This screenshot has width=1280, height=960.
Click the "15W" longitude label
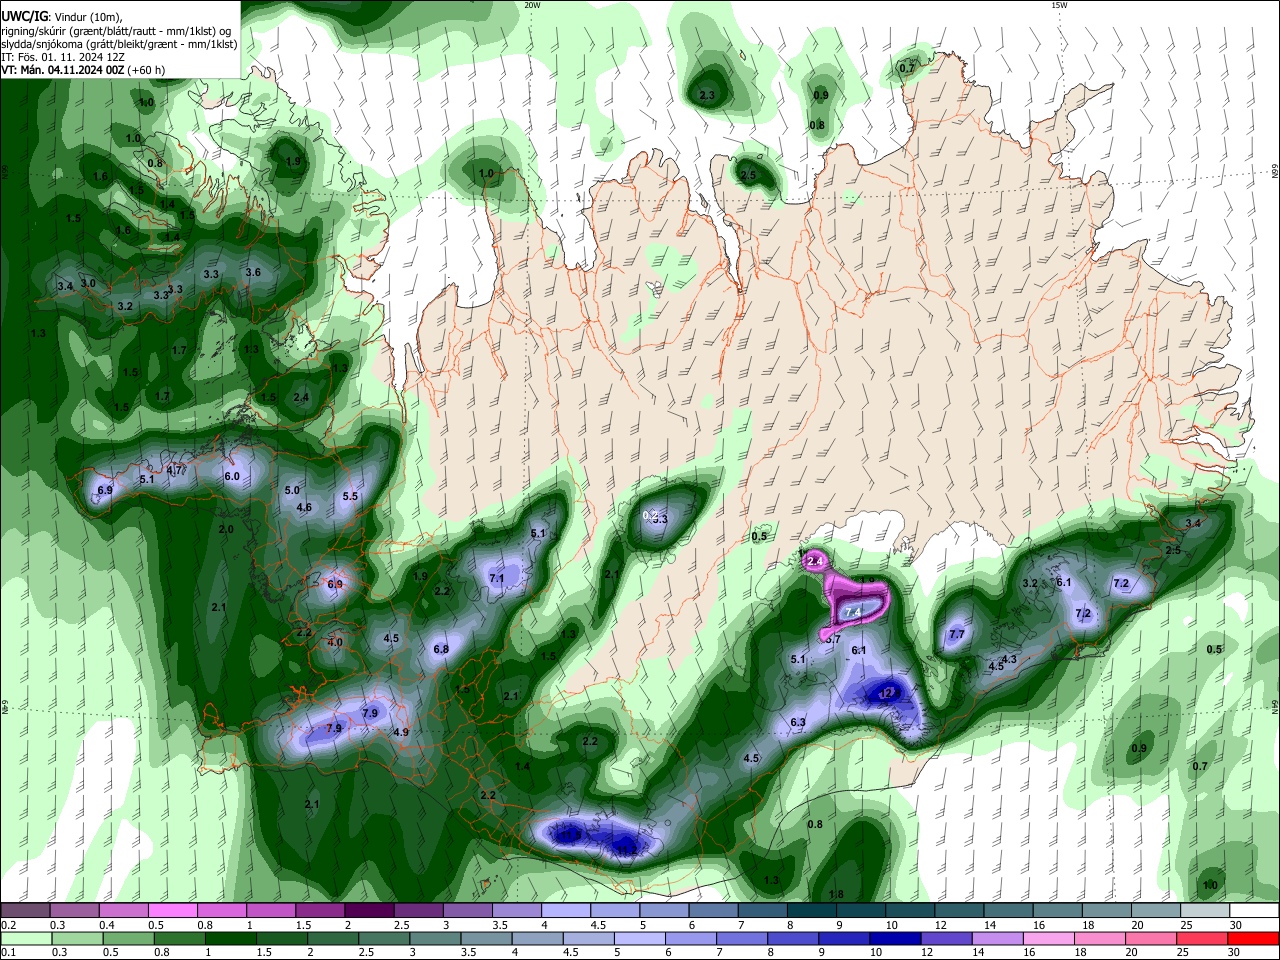[1059, 5]
